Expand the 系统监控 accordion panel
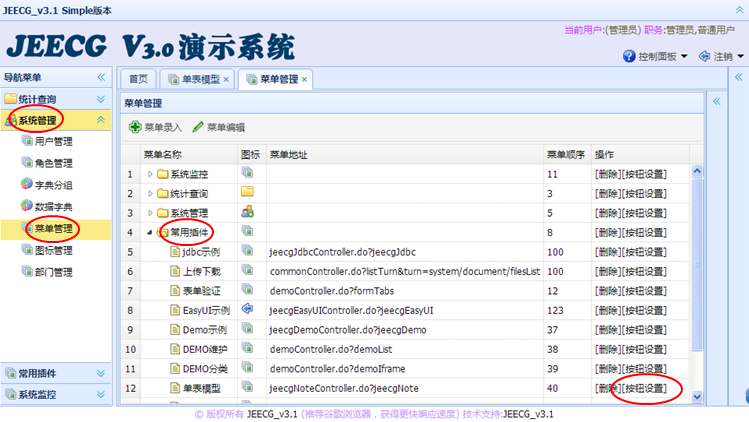The image size is (749, 422). click(x=101, y=394)
